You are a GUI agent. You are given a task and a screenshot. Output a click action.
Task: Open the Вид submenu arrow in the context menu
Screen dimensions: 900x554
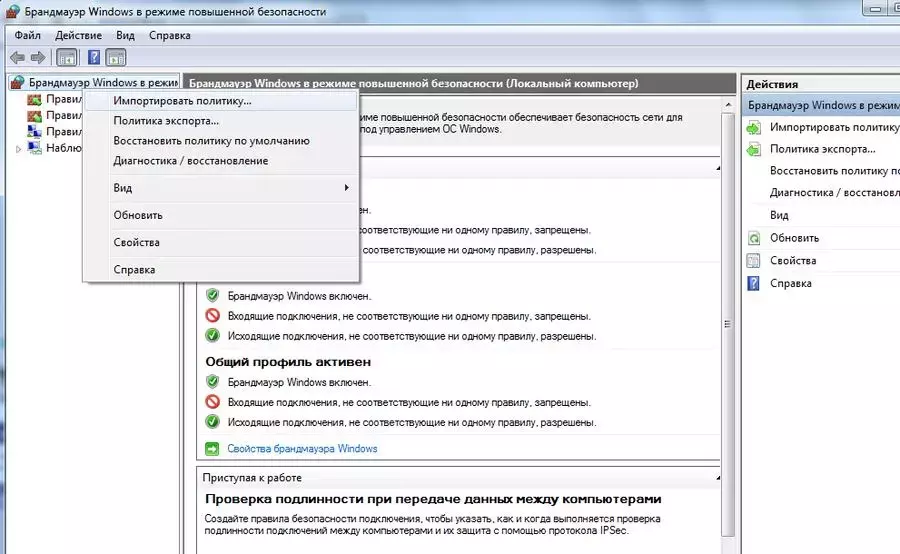(346, 188)
